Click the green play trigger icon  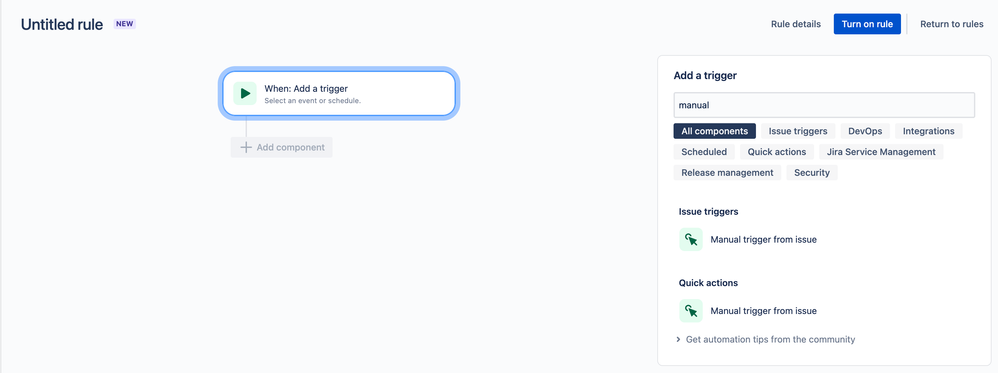(244, 94)
